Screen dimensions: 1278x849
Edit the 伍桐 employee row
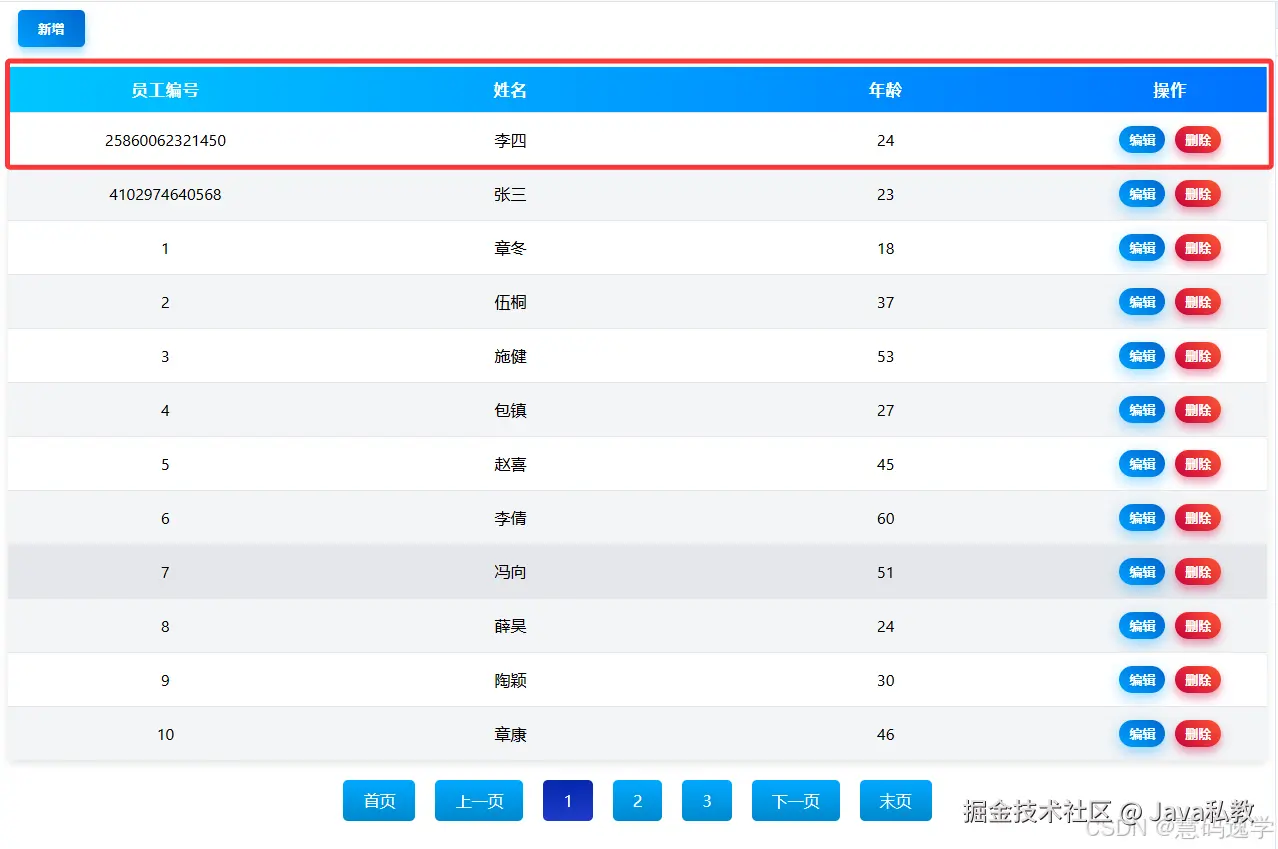tap(1142, 302)
